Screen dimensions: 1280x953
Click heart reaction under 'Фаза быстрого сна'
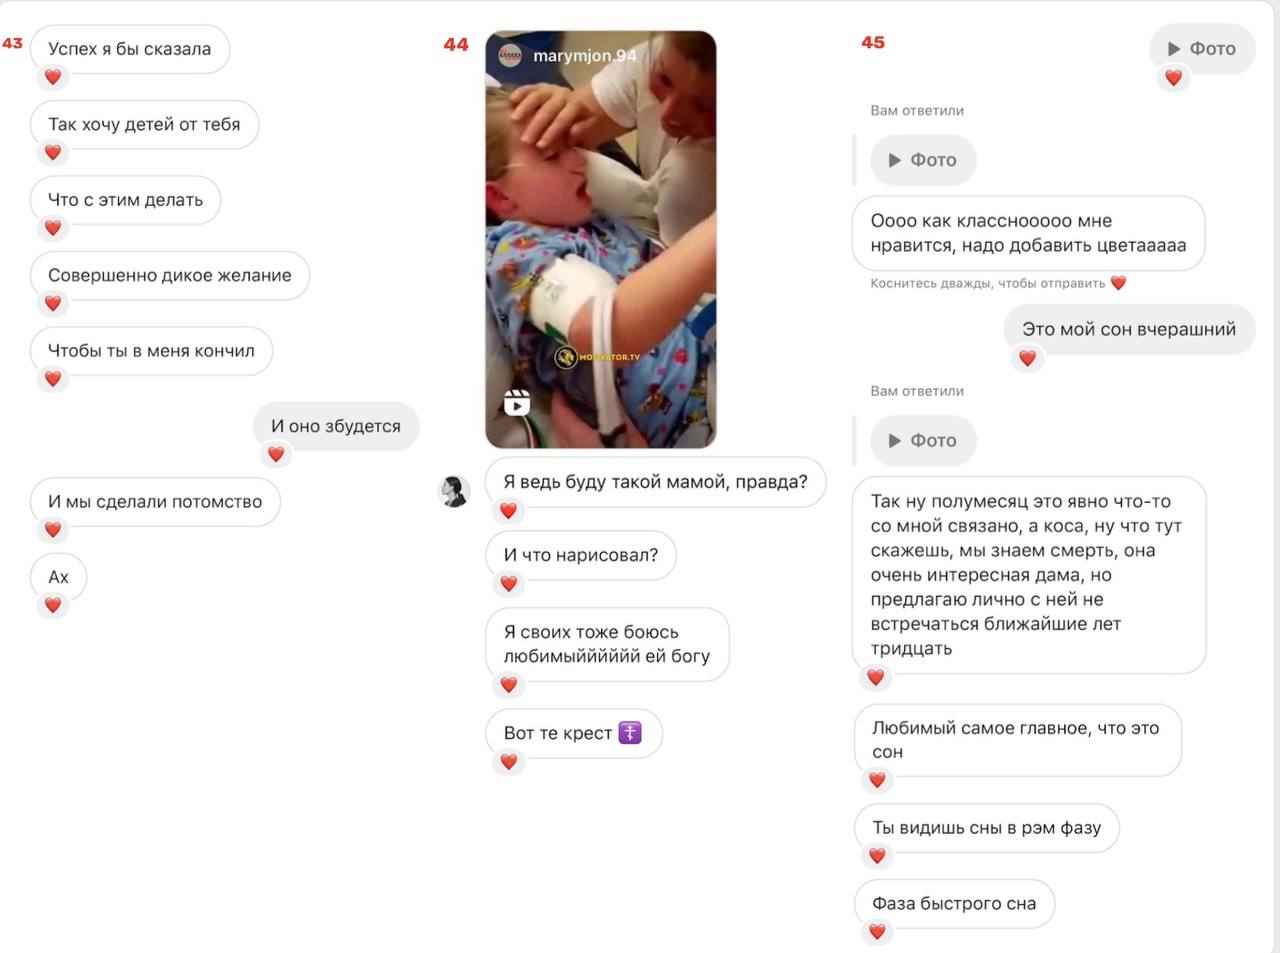(x=877, y=931)
